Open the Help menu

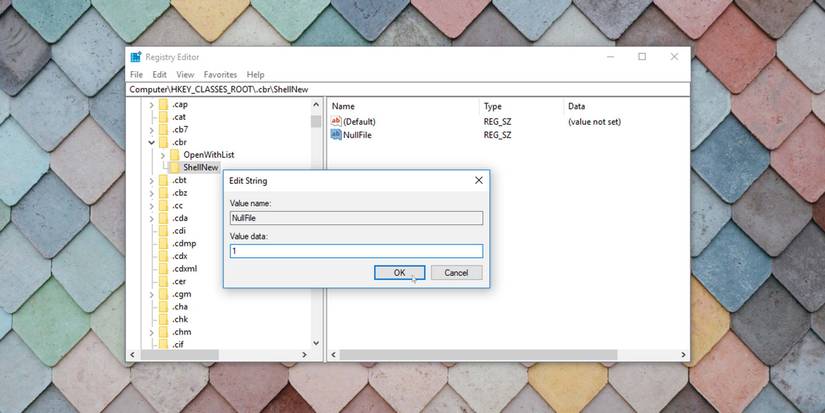click(x=256, y=75)
